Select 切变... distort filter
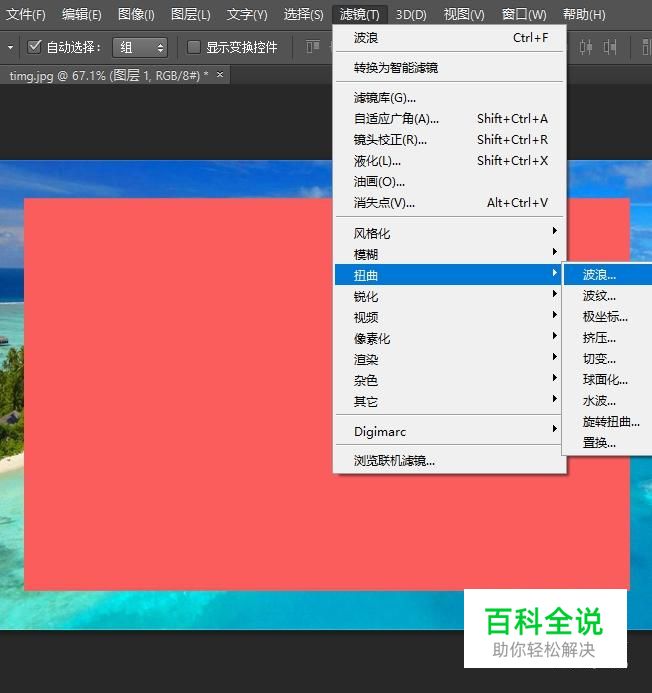Viewport: 652px width, 693px height. pyautogui.click(x=608, y=358)
